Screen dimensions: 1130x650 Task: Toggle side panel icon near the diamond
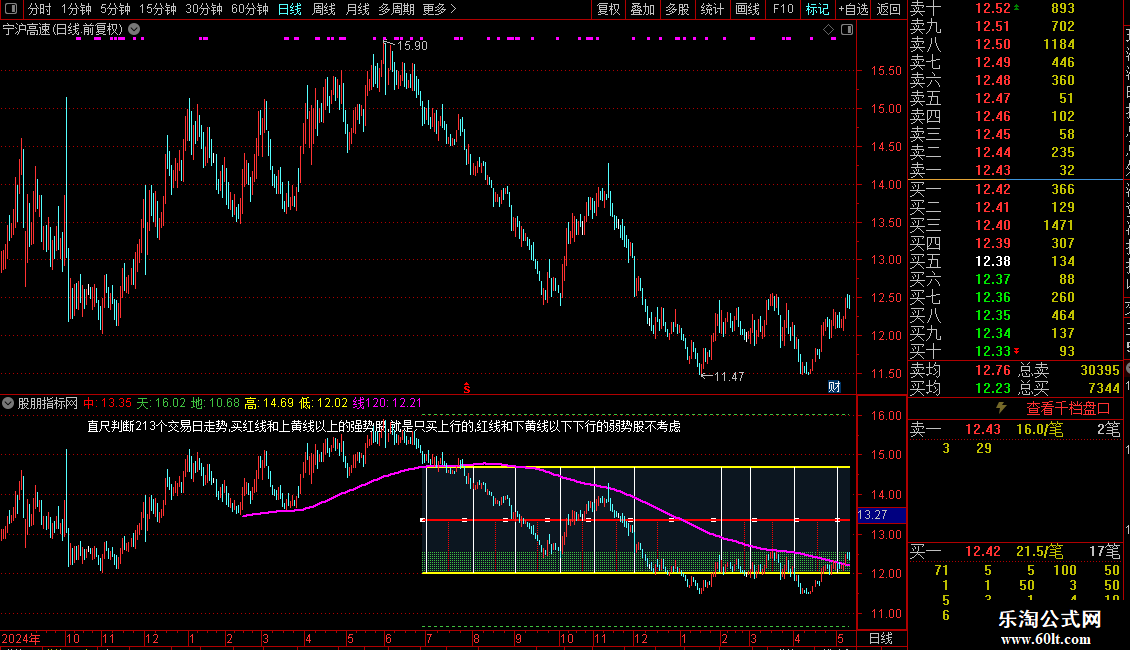pyautogui.click(x=847, y=30)
